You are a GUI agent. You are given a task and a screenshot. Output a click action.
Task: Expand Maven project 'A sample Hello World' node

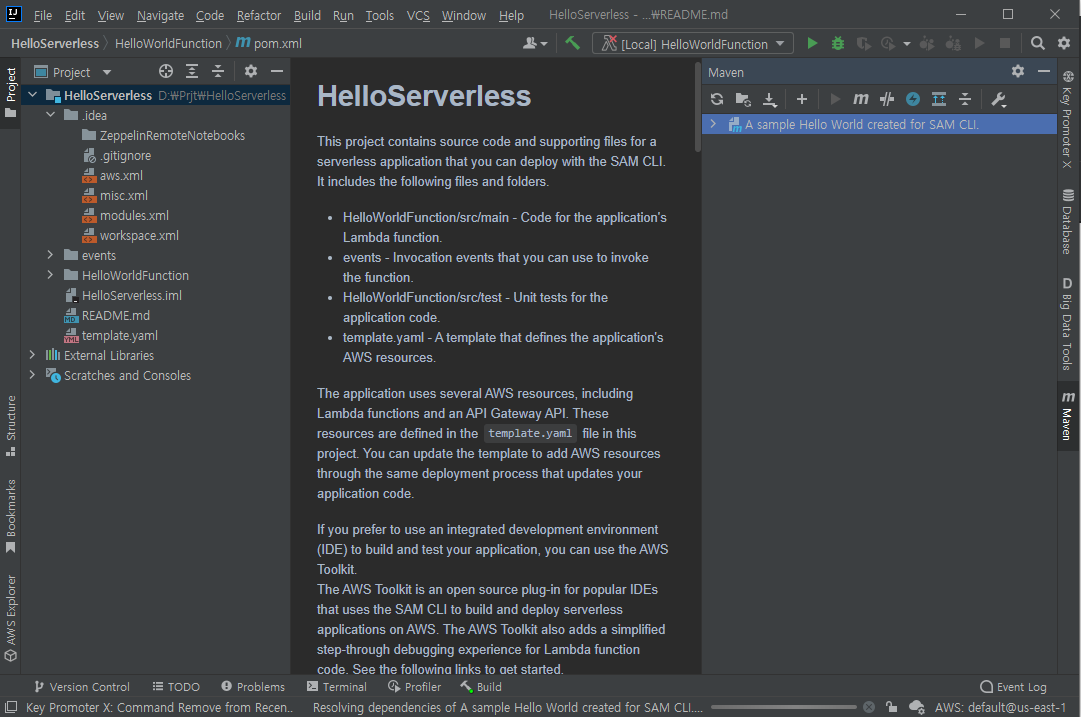pos(714,124)
